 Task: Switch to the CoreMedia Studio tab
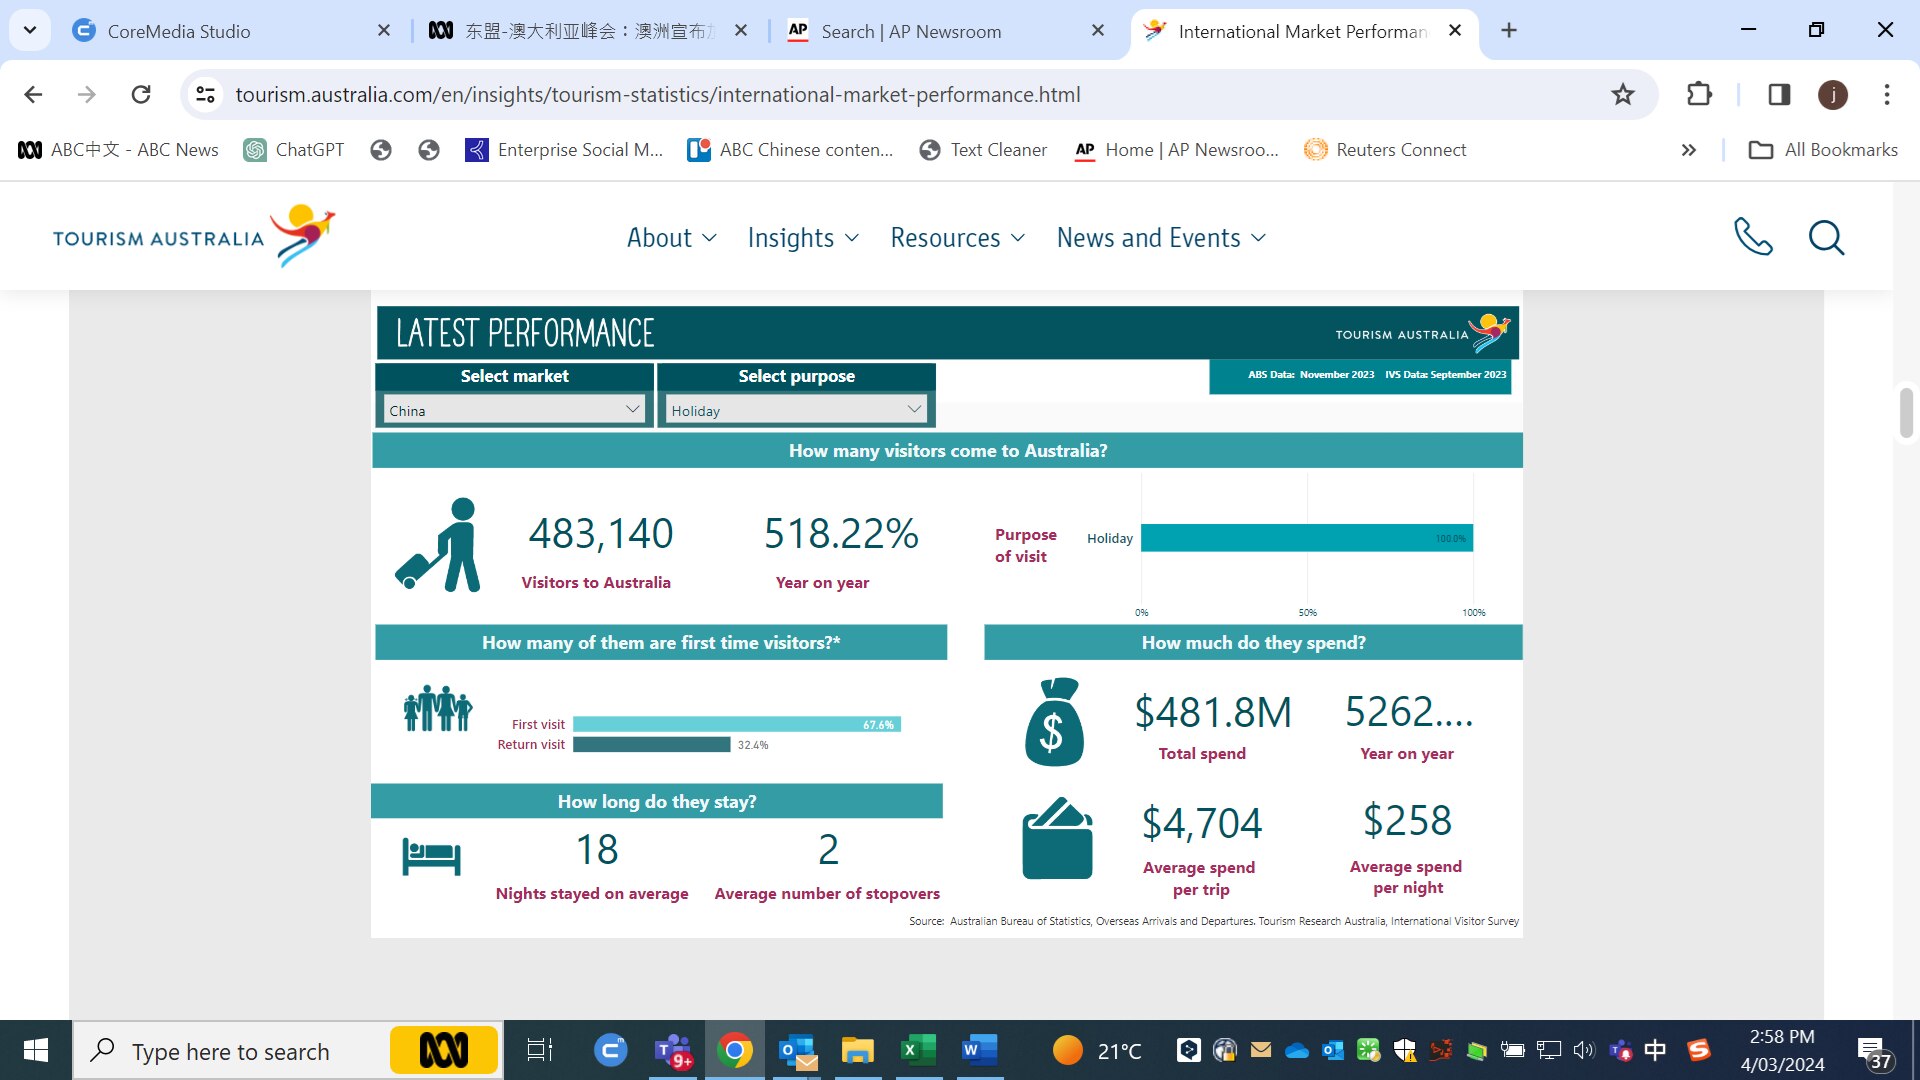180,31
